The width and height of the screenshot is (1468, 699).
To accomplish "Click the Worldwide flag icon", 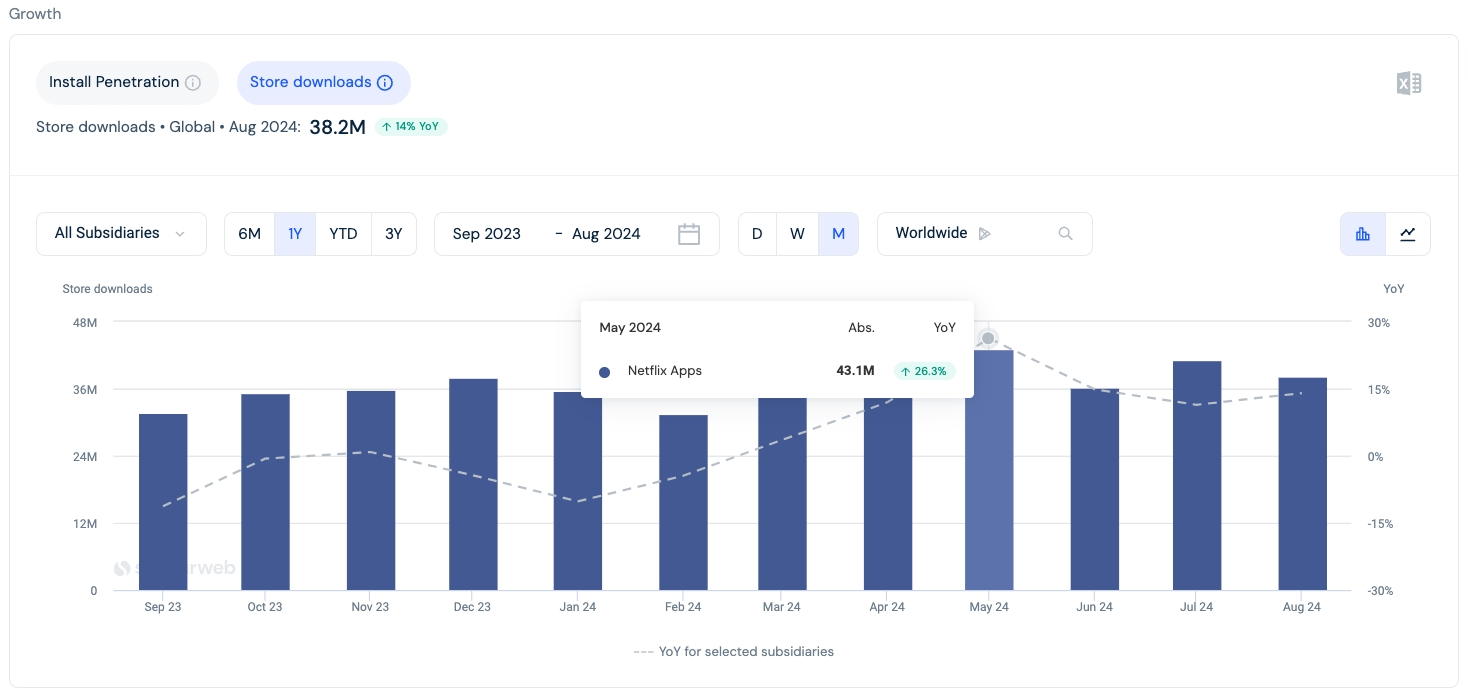I will pyautogui.click(x=986, y=234).
